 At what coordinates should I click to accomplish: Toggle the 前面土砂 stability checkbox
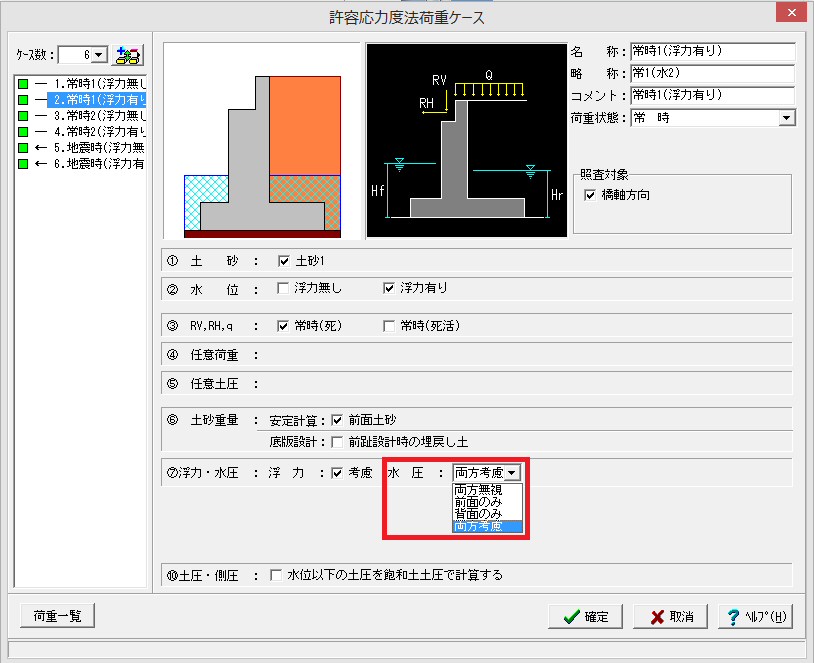(337, 420)
